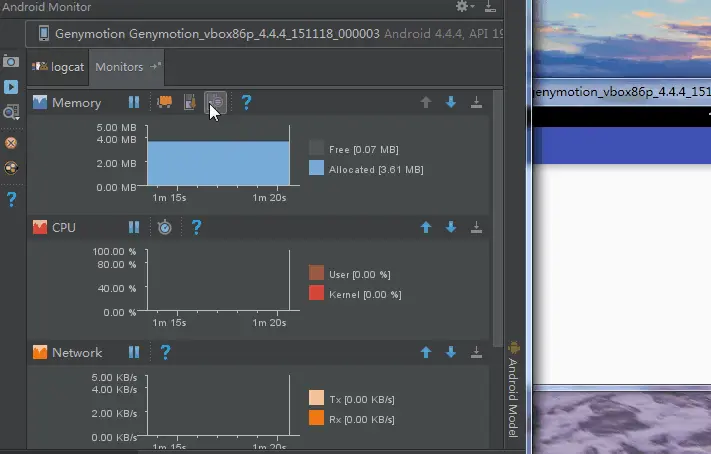The image size is (711, 454).
Task: Minimize the Memory monitor section
Action: point(476,102)
